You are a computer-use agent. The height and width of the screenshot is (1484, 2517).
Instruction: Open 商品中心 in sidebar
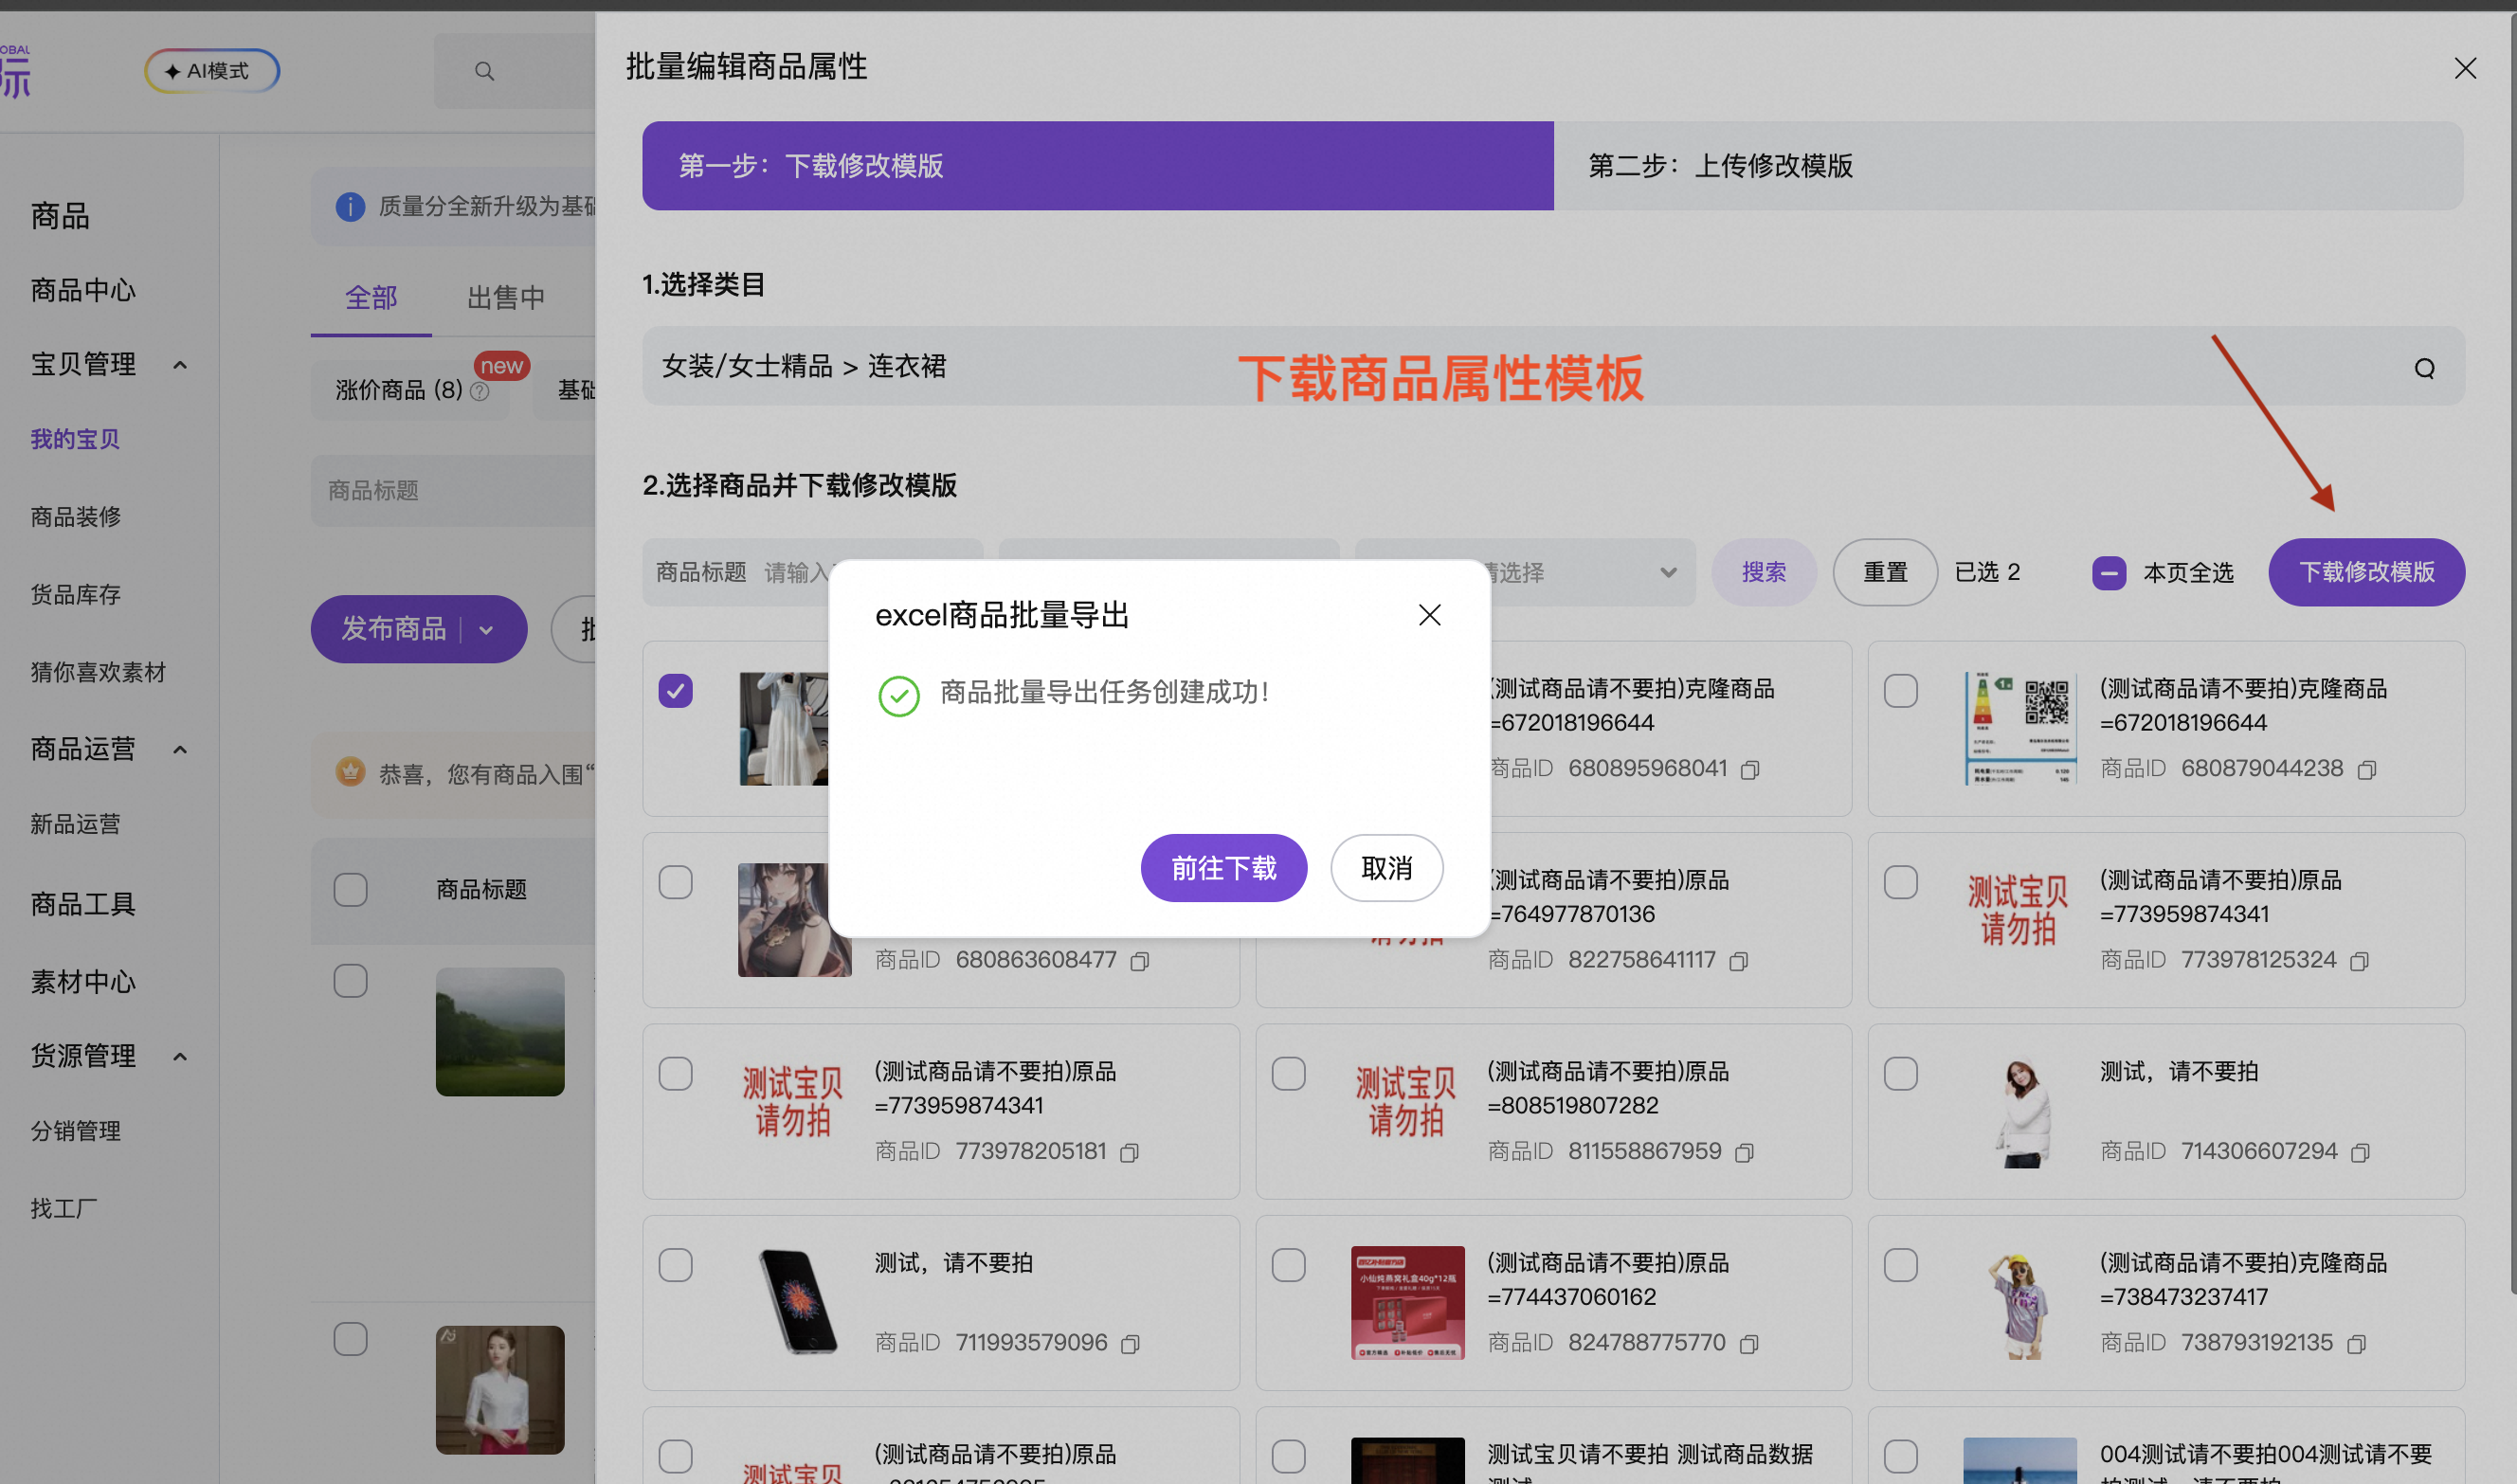click(83, 290)
